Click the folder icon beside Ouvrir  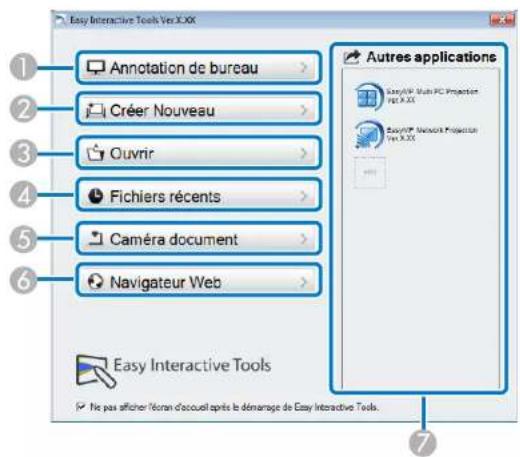(x=96, y=153)
